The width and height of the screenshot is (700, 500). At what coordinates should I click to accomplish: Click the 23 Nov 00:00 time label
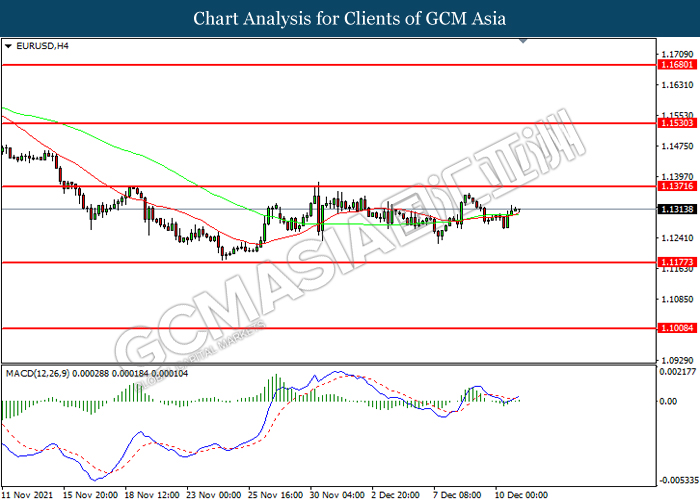(213, 495)
